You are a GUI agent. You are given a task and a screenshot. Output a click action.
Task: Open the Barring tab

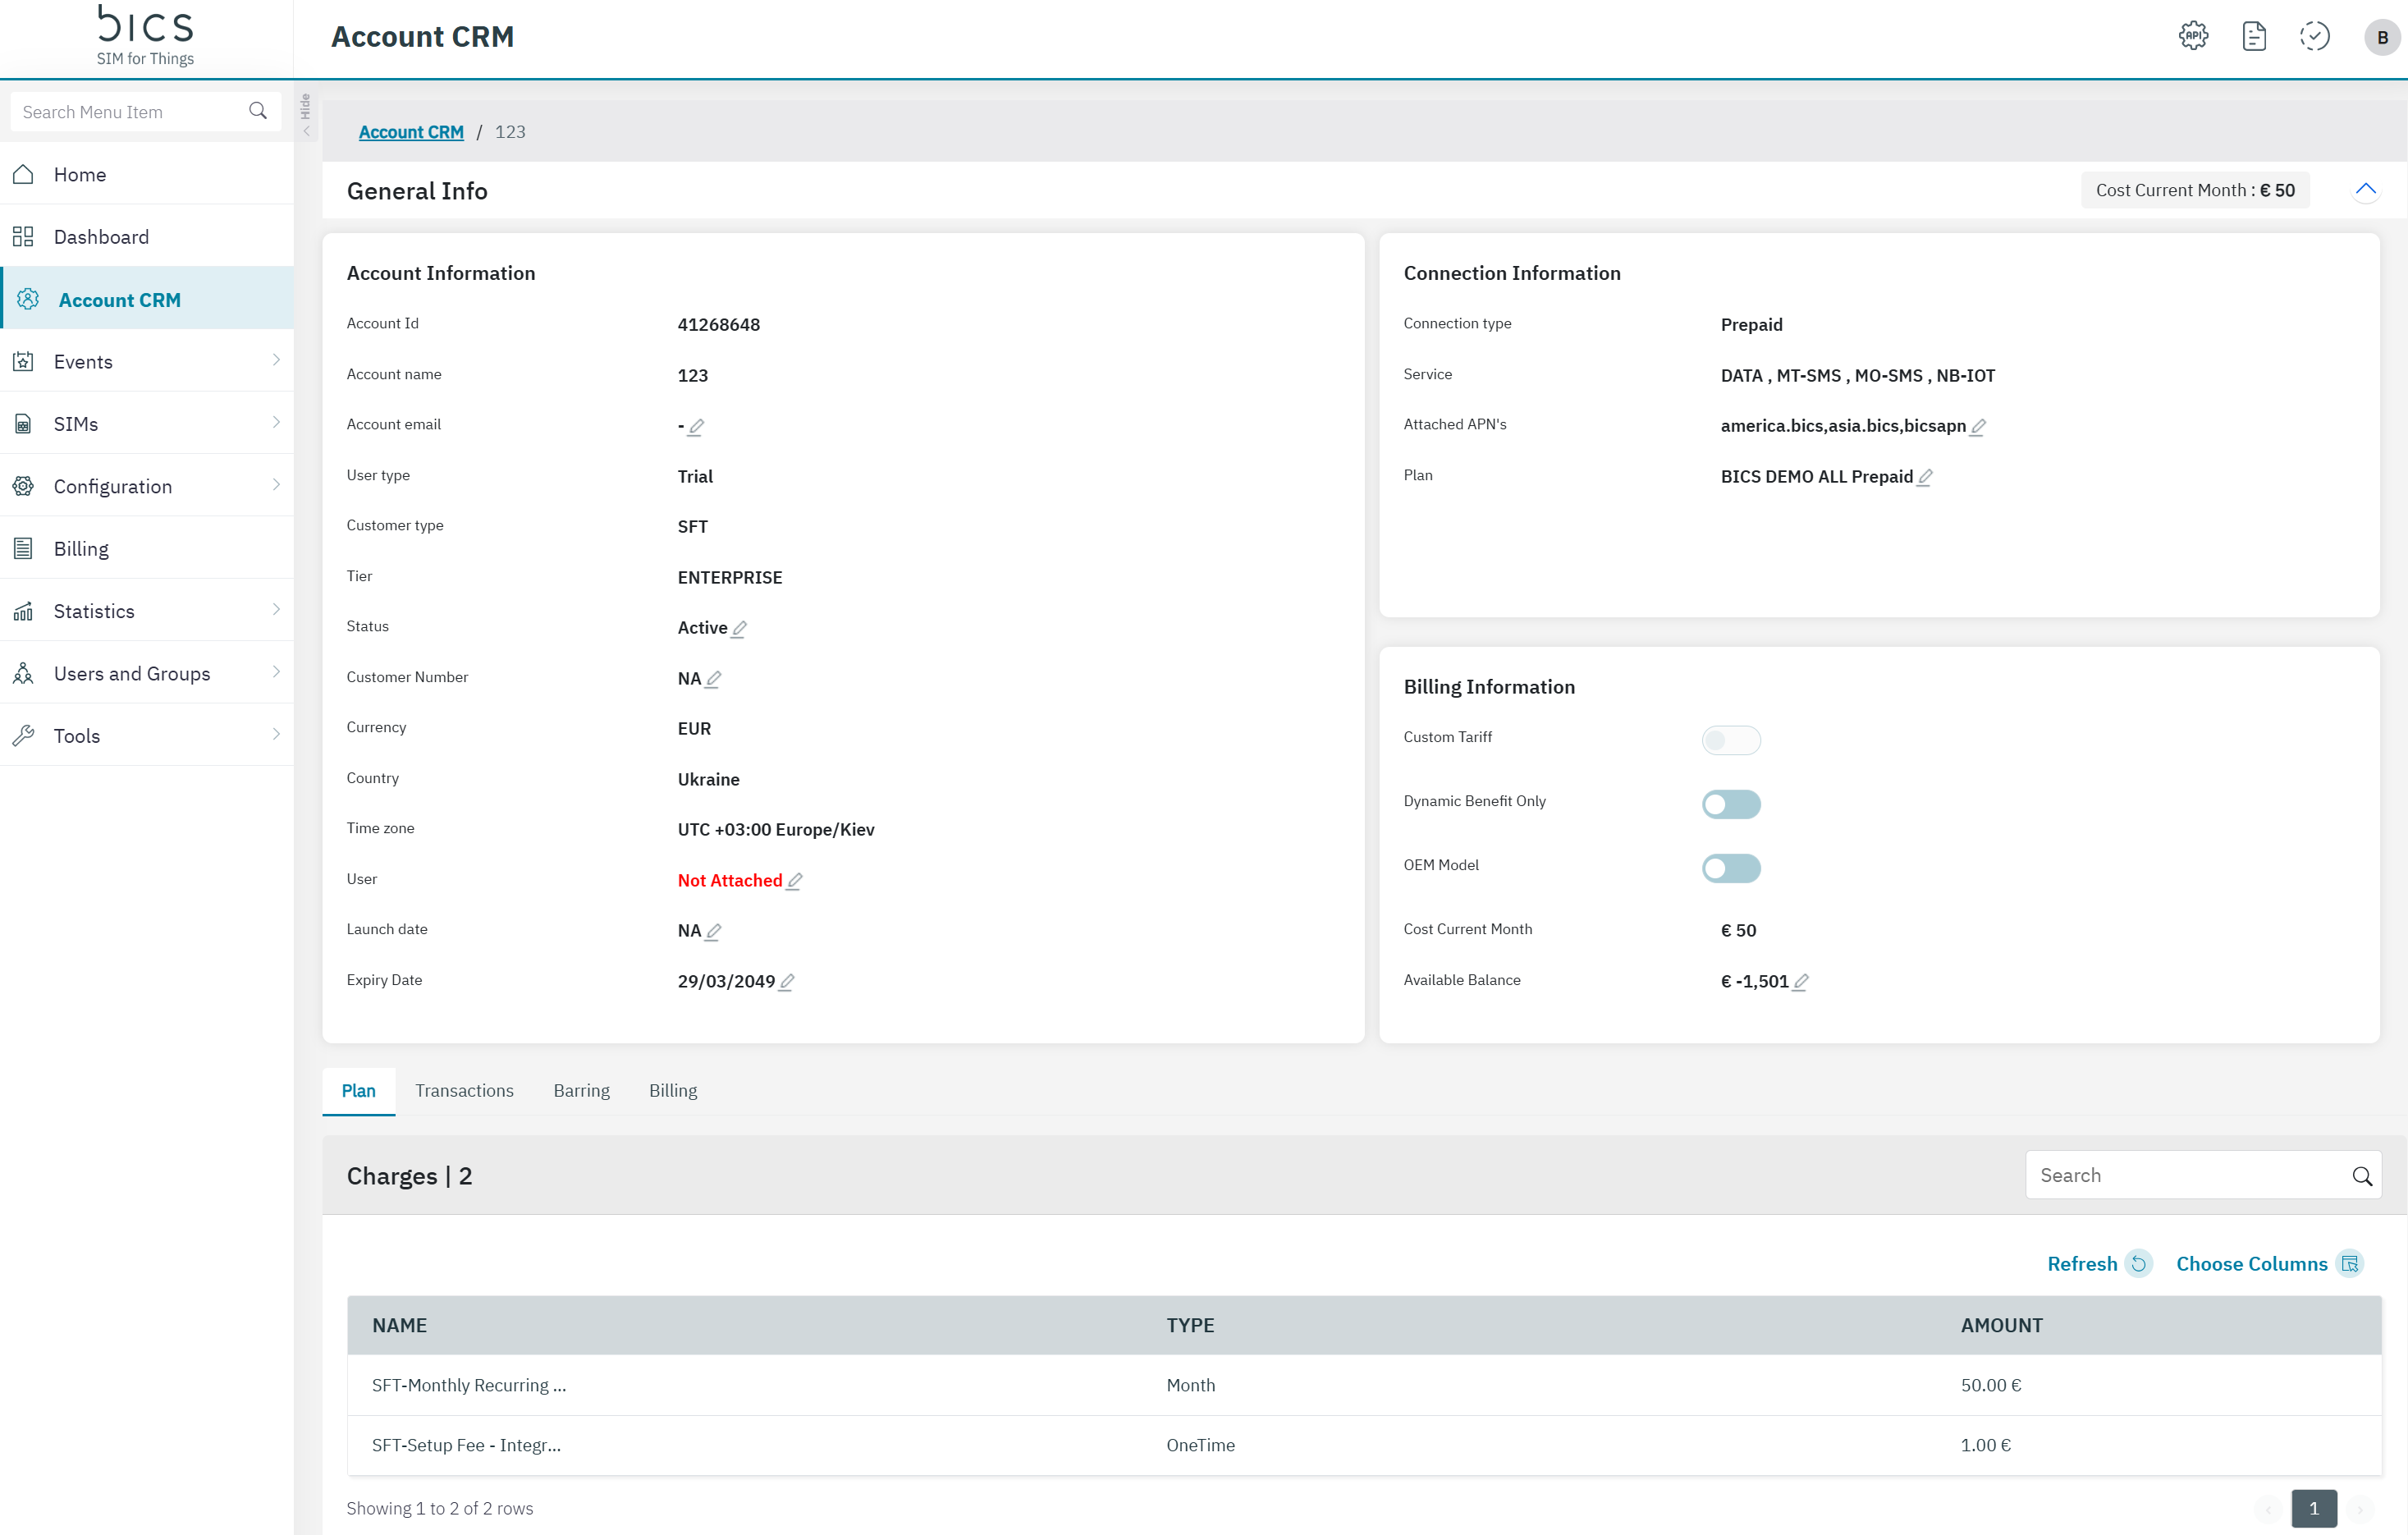581,1090
